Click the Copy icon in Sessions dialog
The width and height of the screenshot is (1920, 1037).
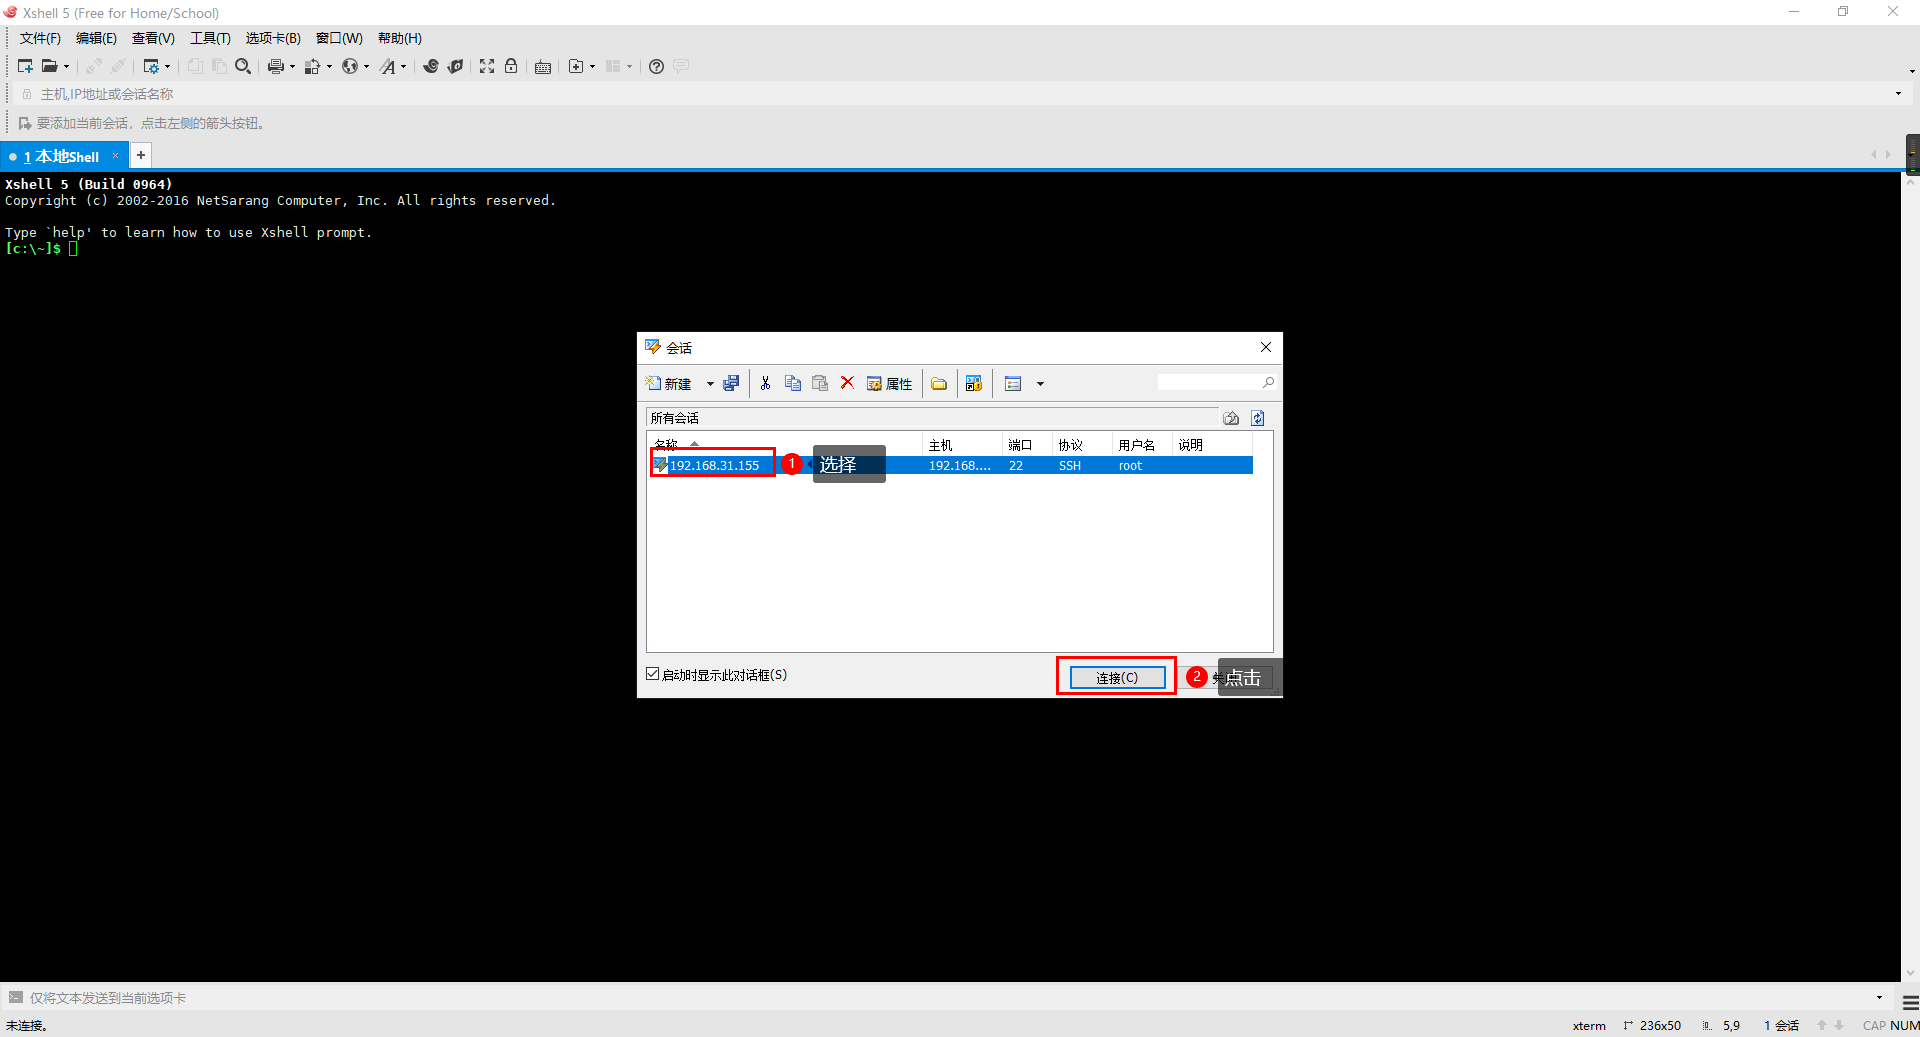point(793,383)
